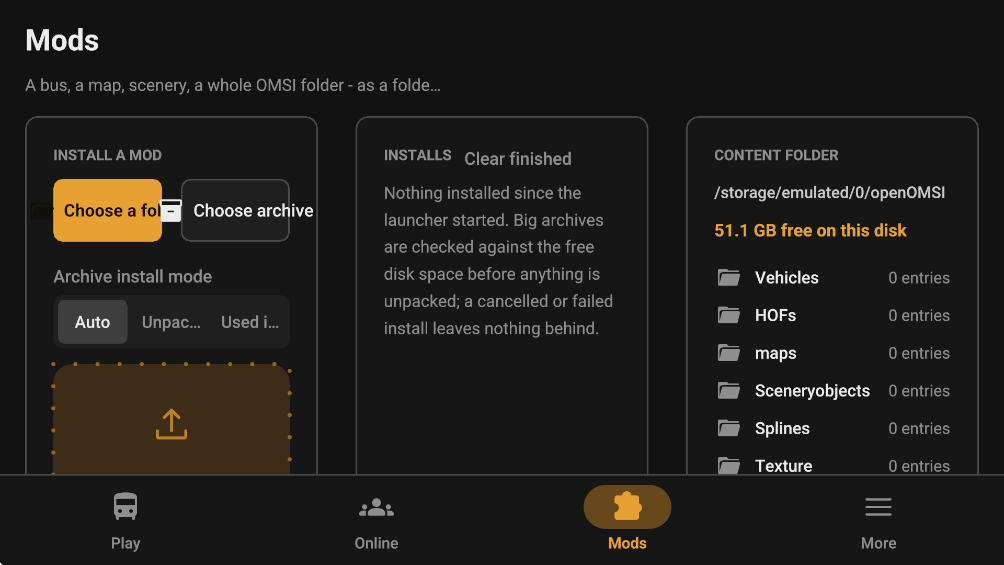Select the Used in place mode option

(x=250, y=322)
